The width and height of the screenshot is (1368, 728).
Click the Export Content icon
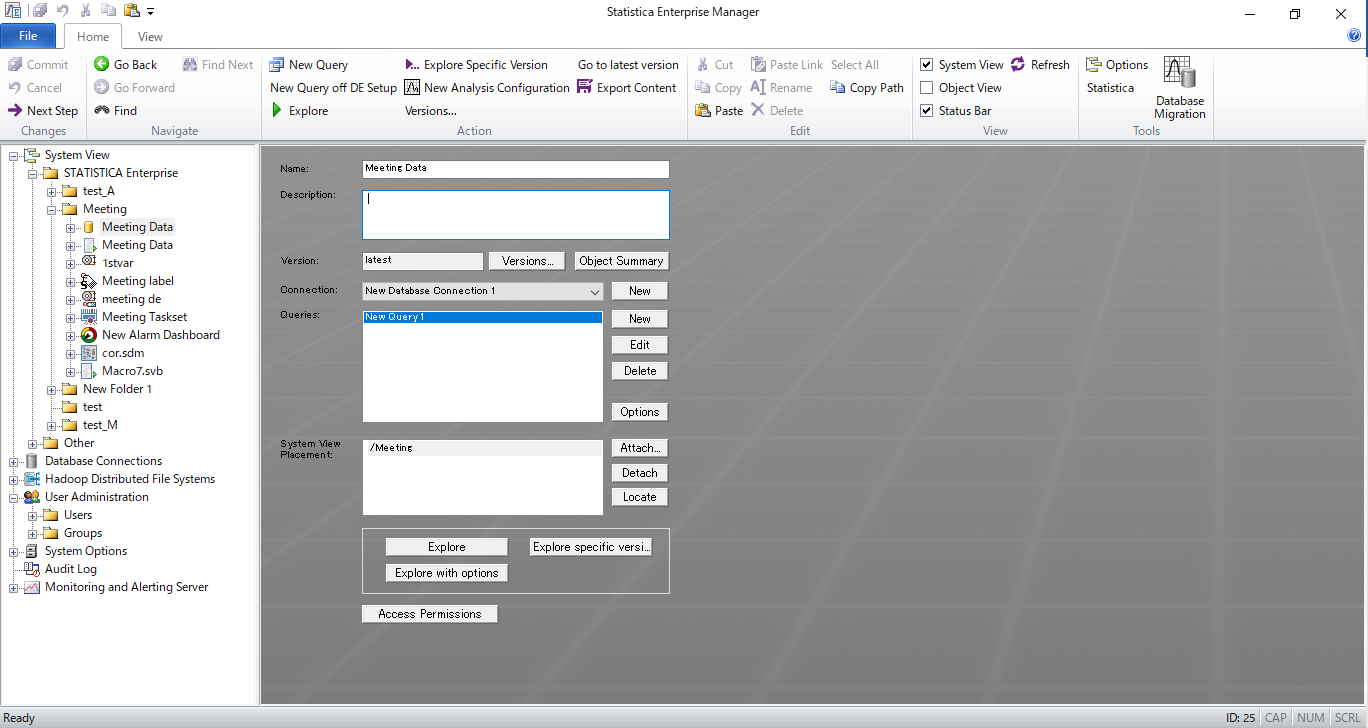click(585, 87)
